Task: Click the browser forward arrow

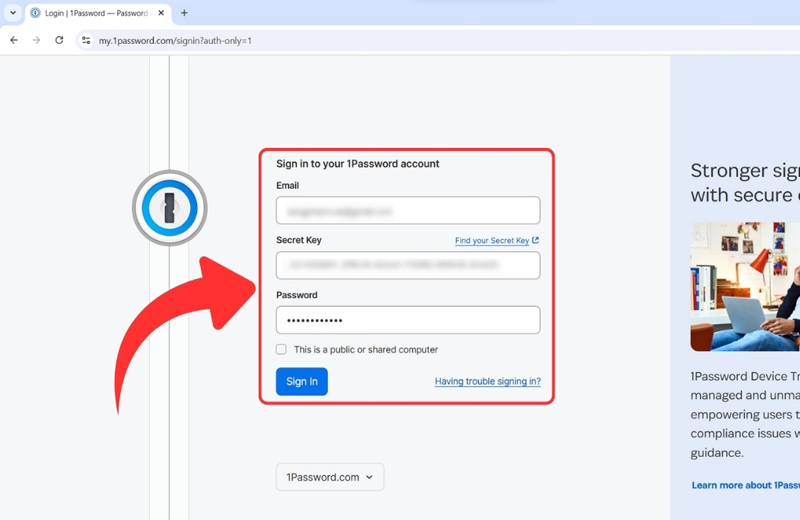Action: pyautogui.click(x=36, y=40)
